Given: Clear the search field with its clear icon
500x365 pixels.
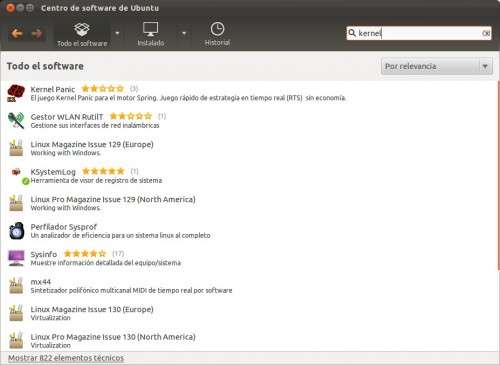Looking at the screenshot, I should pos(486,33).
